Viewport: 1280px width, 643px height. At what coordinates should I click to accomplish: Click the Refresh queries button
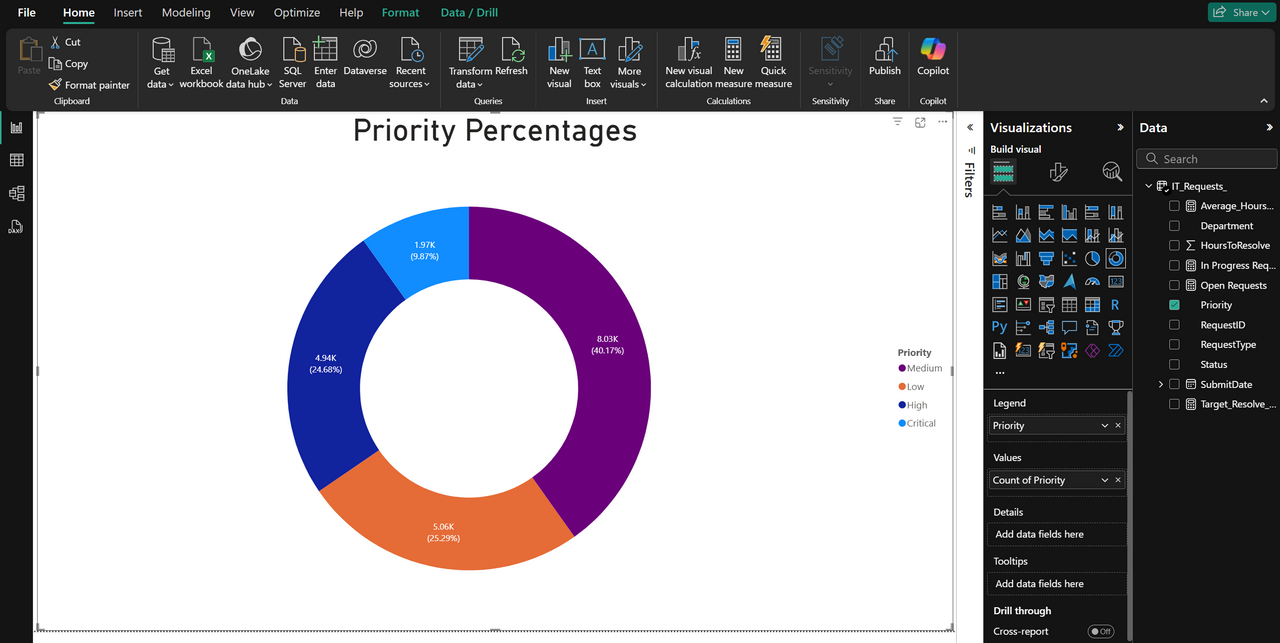coord(511,58)
